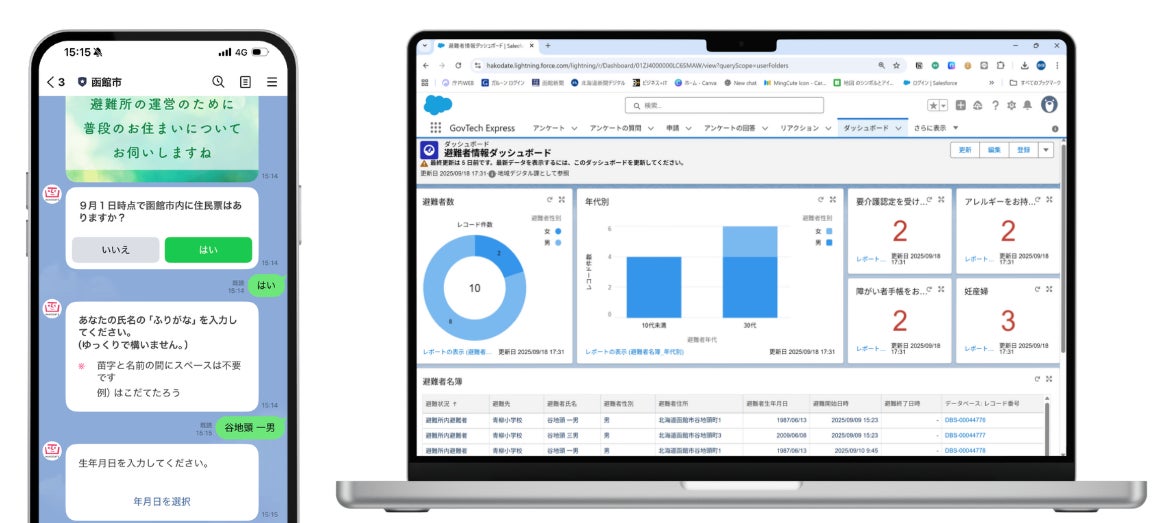Expand the 年代別 widget to full view
1172x523 pixels.
[x=833, y=199]
